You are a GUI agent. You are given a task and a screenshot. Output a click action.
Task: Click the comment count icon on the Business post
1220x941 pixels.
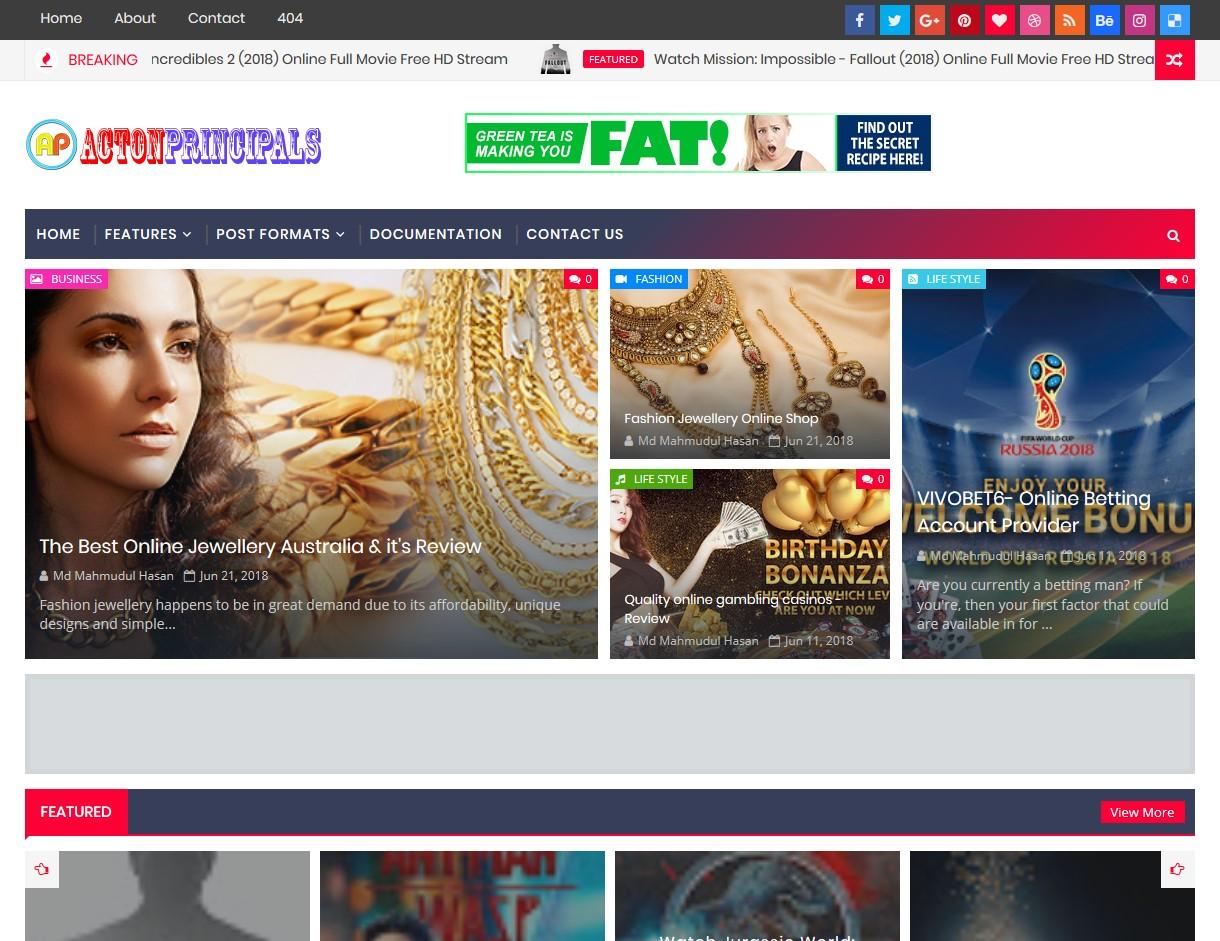pos(581,279)
